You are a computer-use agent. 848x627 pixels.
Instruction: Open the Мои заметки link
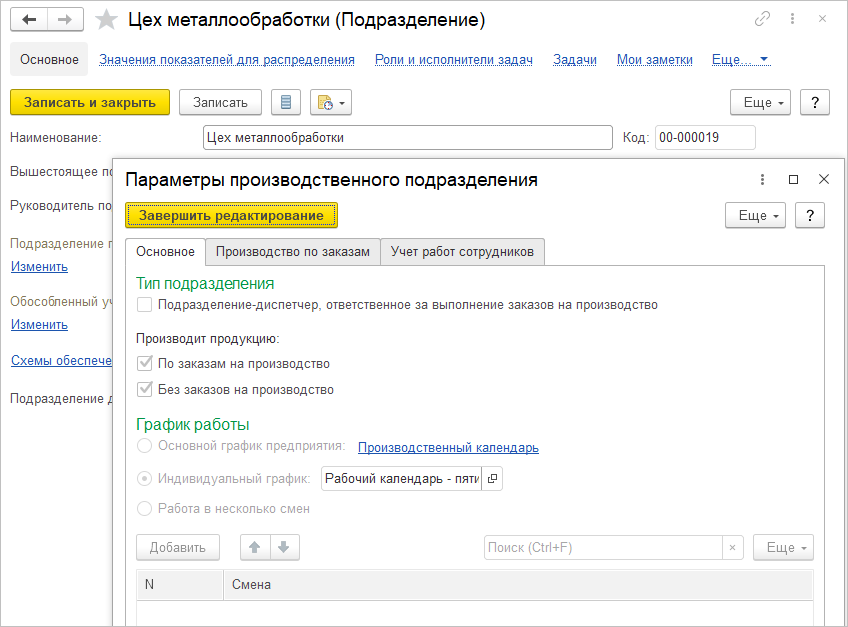pyautogui.click(x=654, y=60)
